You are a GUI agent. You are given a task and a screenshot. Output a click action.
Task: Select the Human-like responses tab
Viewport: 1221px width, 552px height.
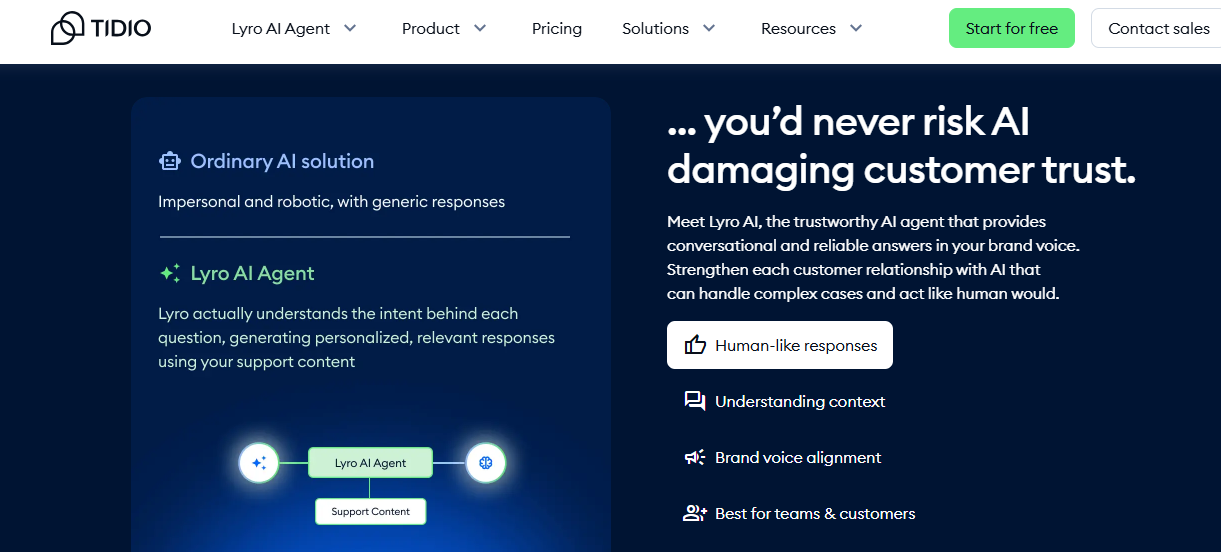point(780,345)
